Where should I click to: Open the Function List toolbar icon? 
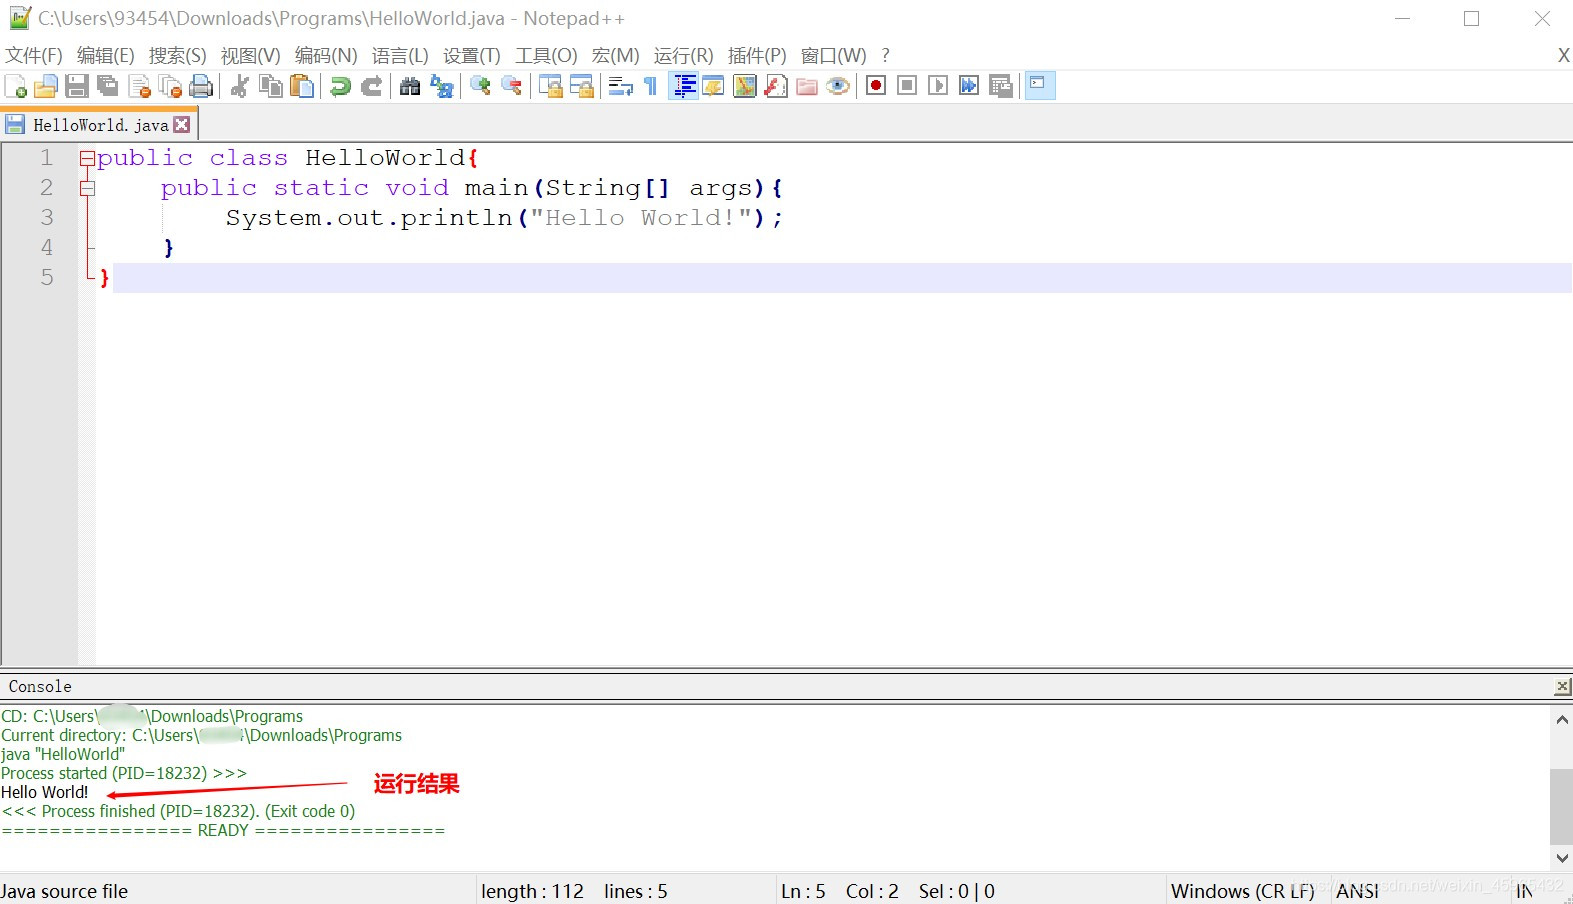(775, 86)
